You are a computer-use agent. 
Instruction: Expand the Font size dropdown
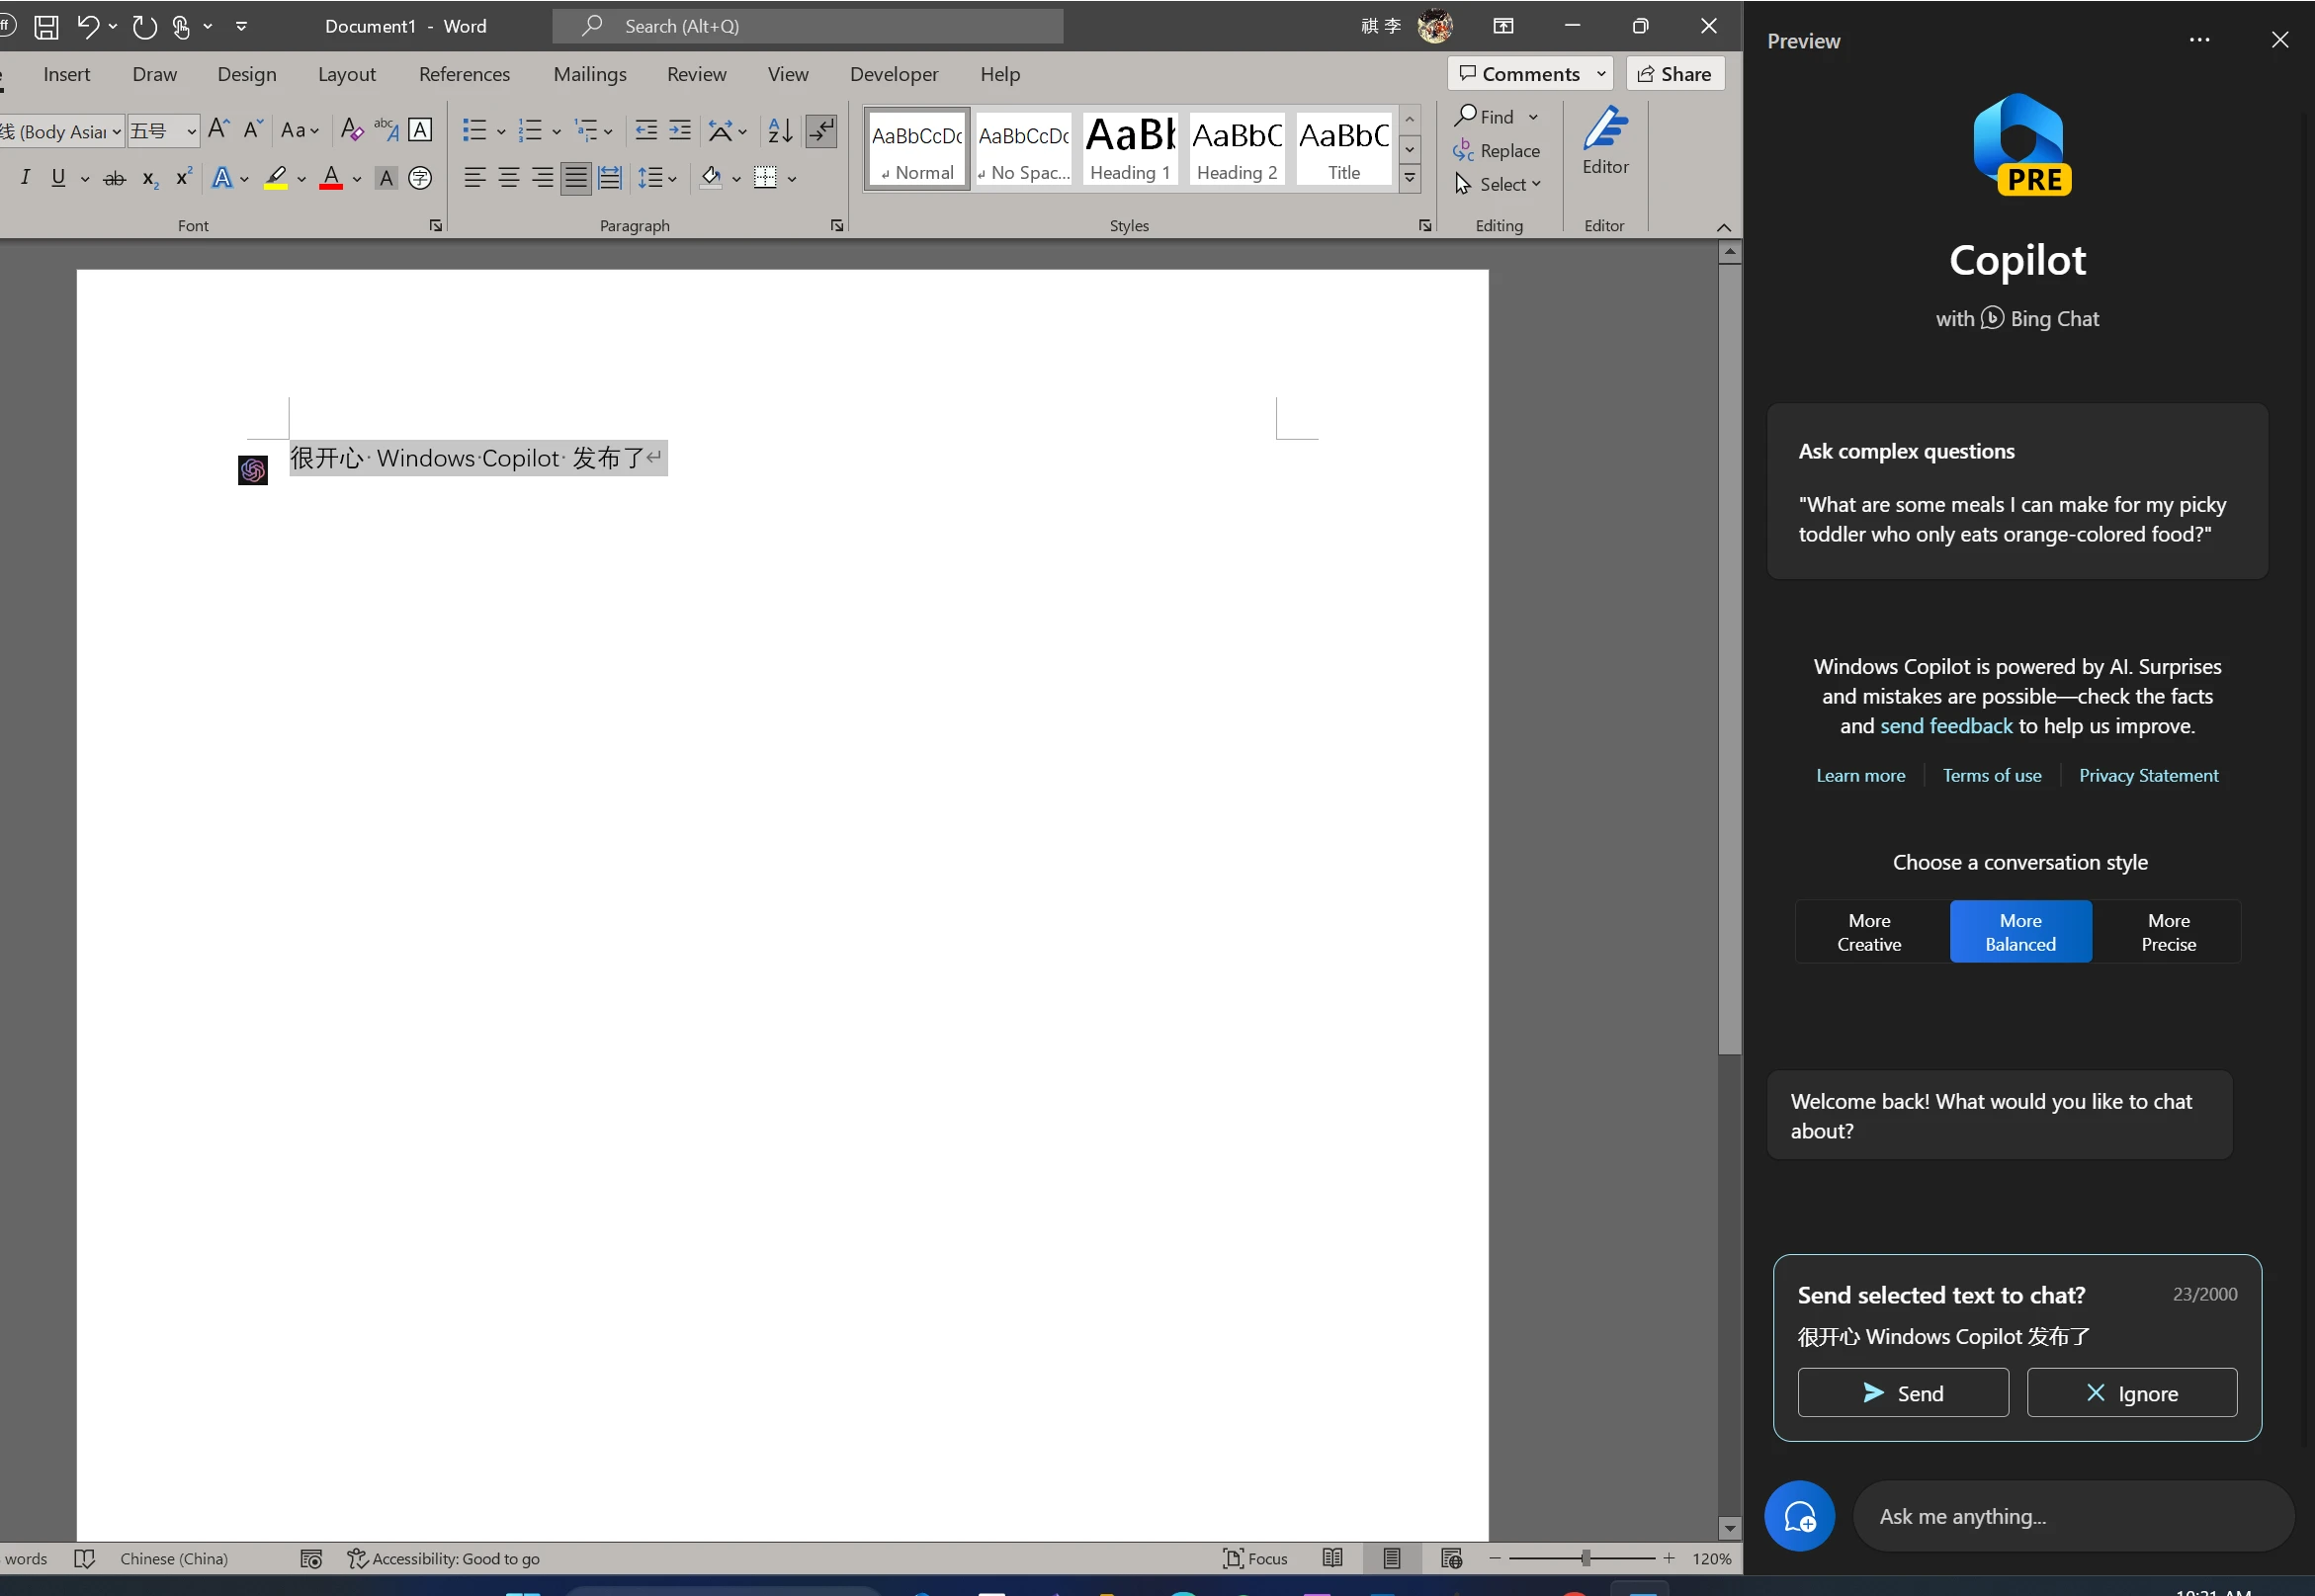pyautogui.click(x=190, y=130)
